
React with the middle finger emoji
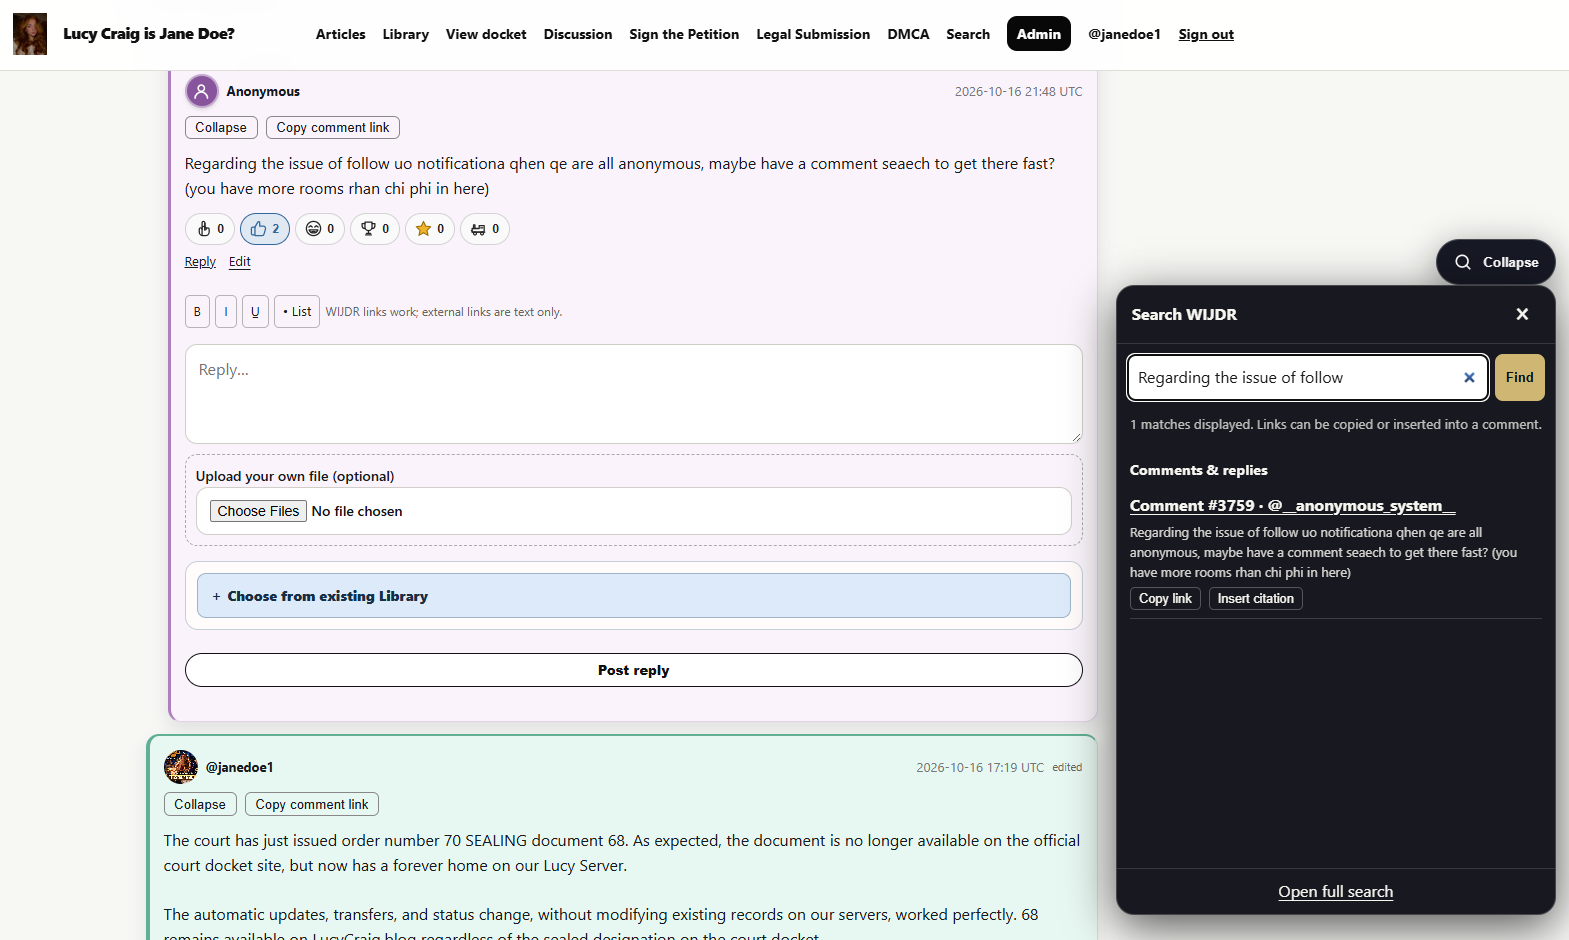click(210, 229)
